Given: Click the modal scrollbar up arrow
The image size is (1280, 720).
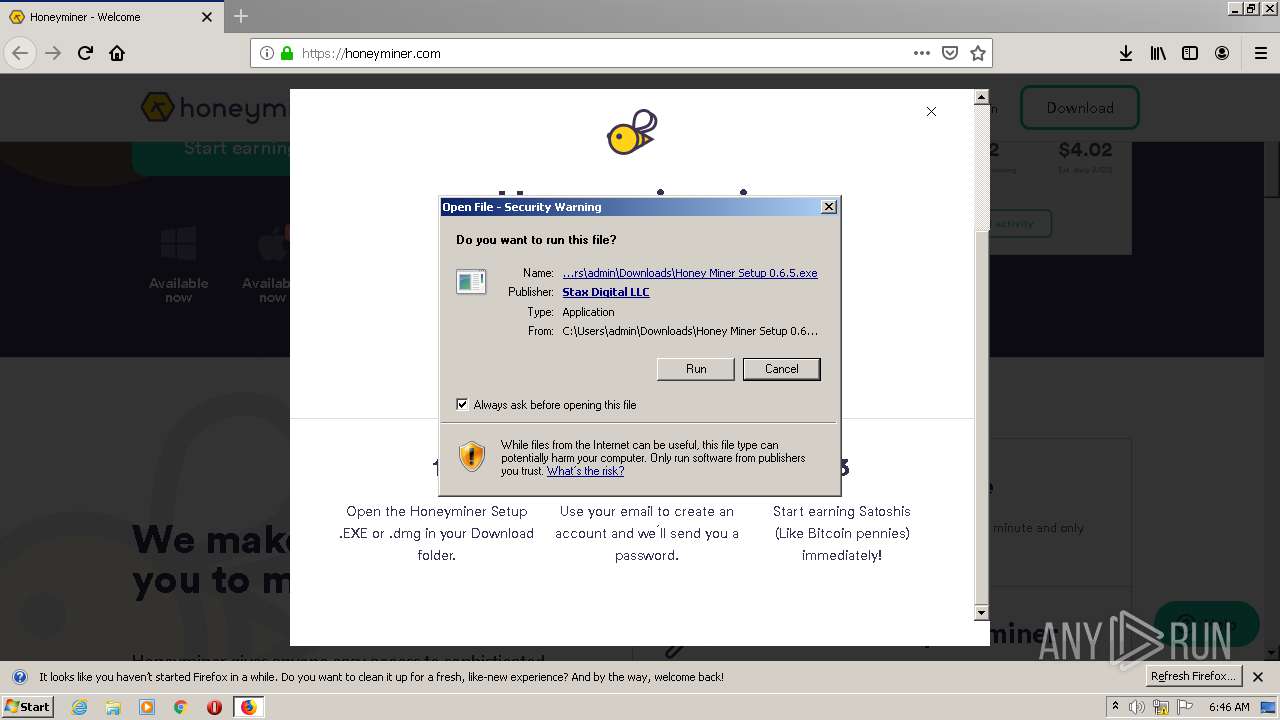Looking at the screenshot, I should (981, 98).
